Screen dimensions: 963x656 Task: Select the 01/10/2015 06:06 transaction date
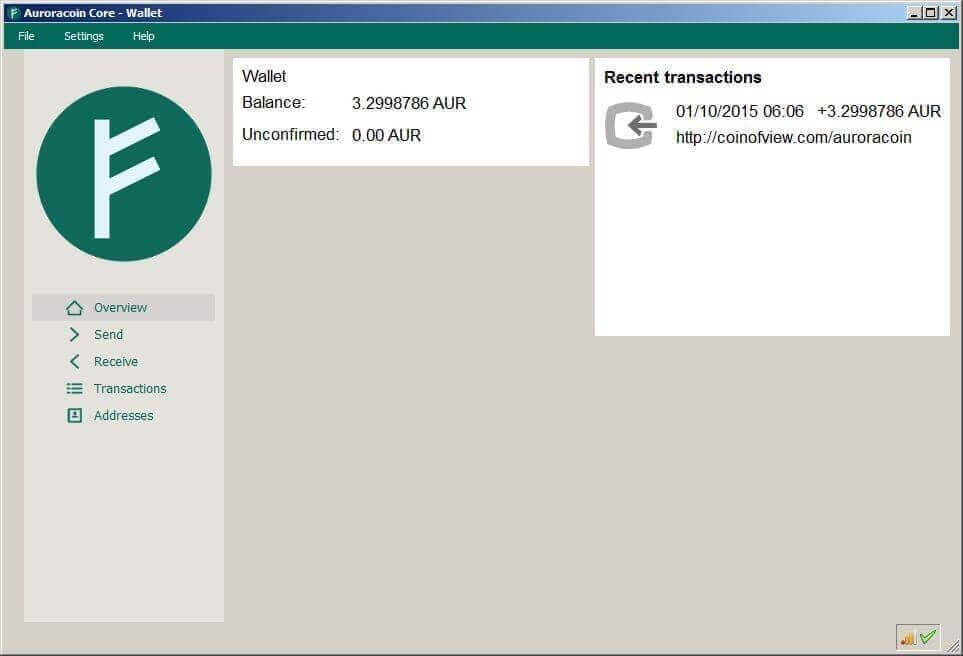739,111
